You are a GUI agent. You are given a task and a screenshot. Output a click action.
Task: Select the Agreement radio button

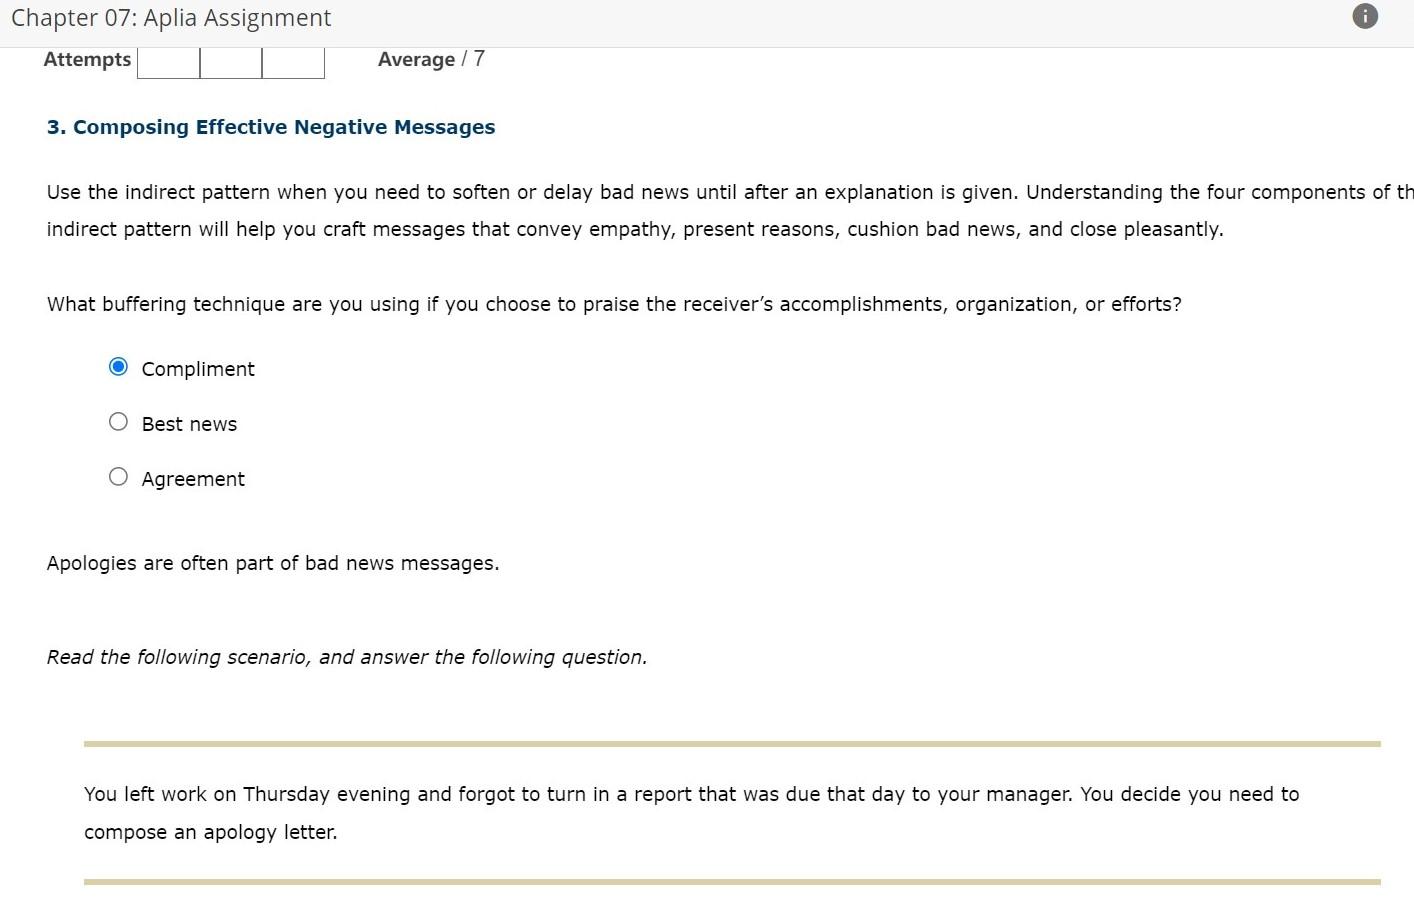[x=118, y=476]
